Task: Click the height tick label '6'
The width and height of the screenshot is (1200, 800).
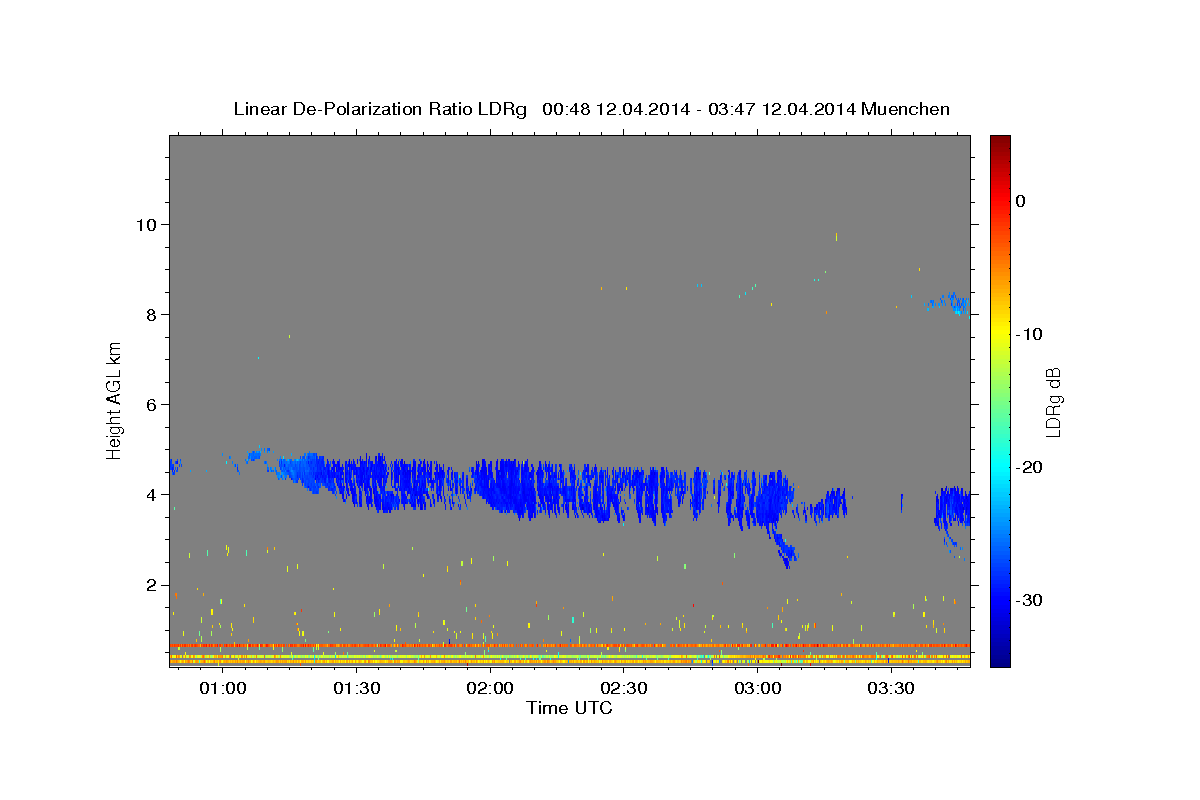Action: pos(152,404)
